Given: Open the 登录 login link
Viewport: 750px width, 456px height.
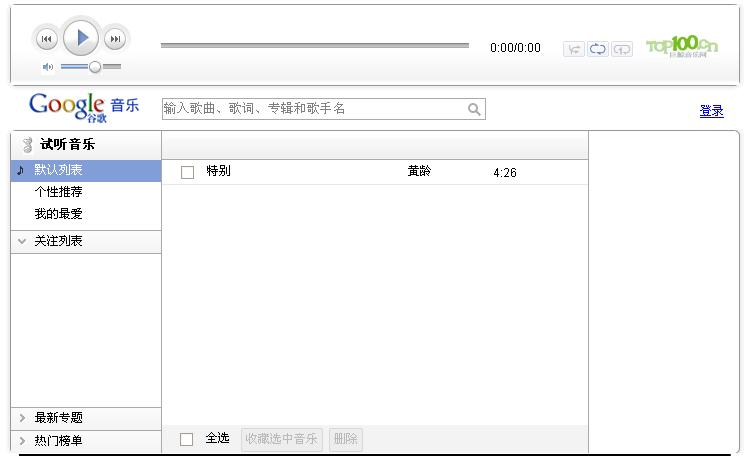Looking at the screenshot, I should click(711, 111).
